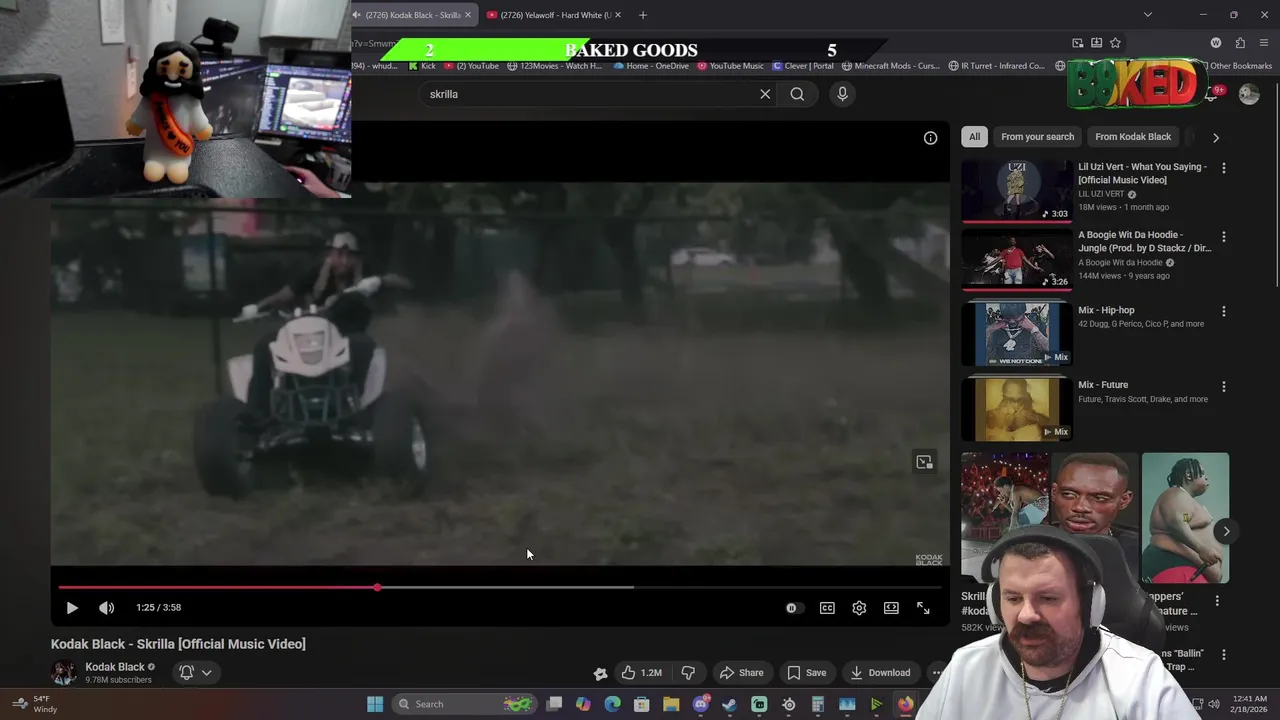Open Steam from the taskbar

coord(729,704)
